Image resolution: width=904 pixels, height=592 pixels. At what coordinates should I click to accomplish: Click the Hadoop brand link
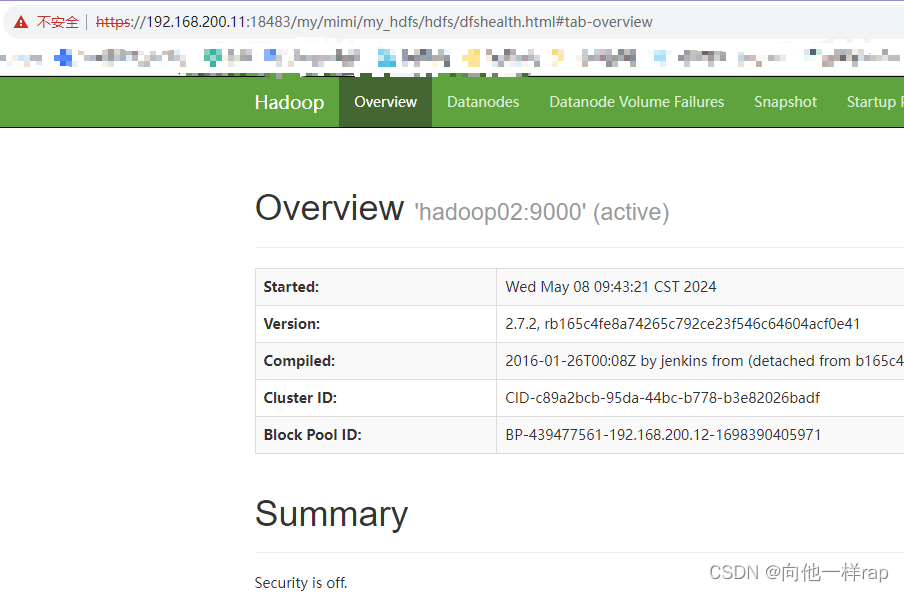click(x=289, y=102)
